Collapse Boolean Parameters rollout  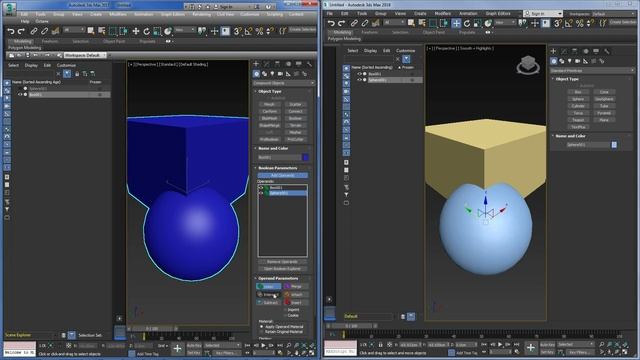pos(277,168)
